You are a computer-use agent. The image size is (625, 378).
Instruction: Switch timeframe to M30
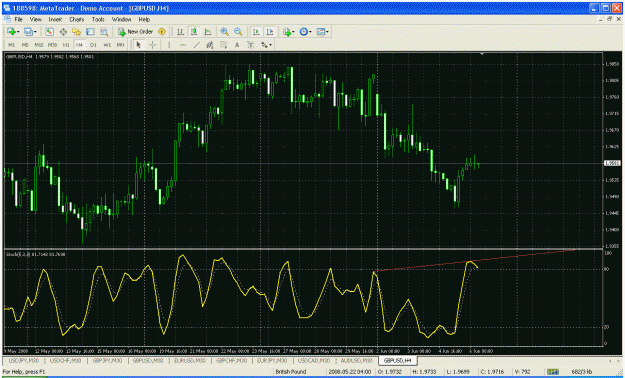pos(52,45)
